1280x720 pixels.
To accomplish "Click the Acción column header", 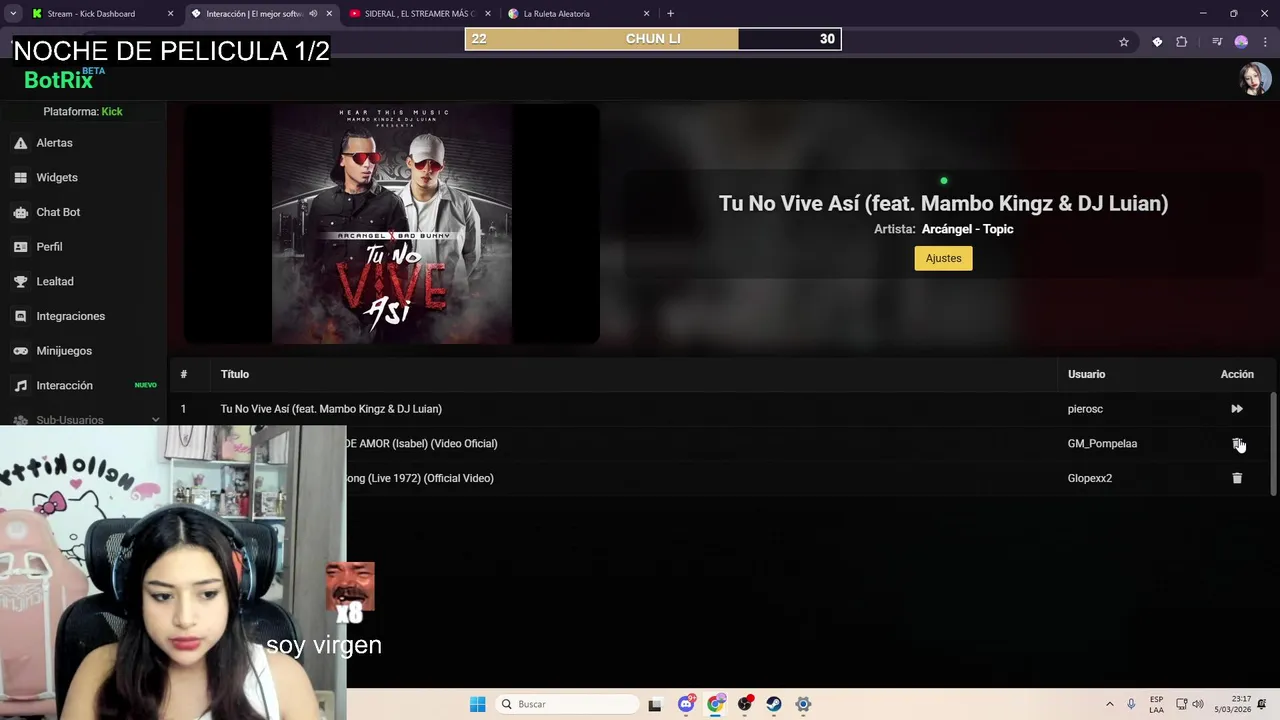I will point(1237,374).
